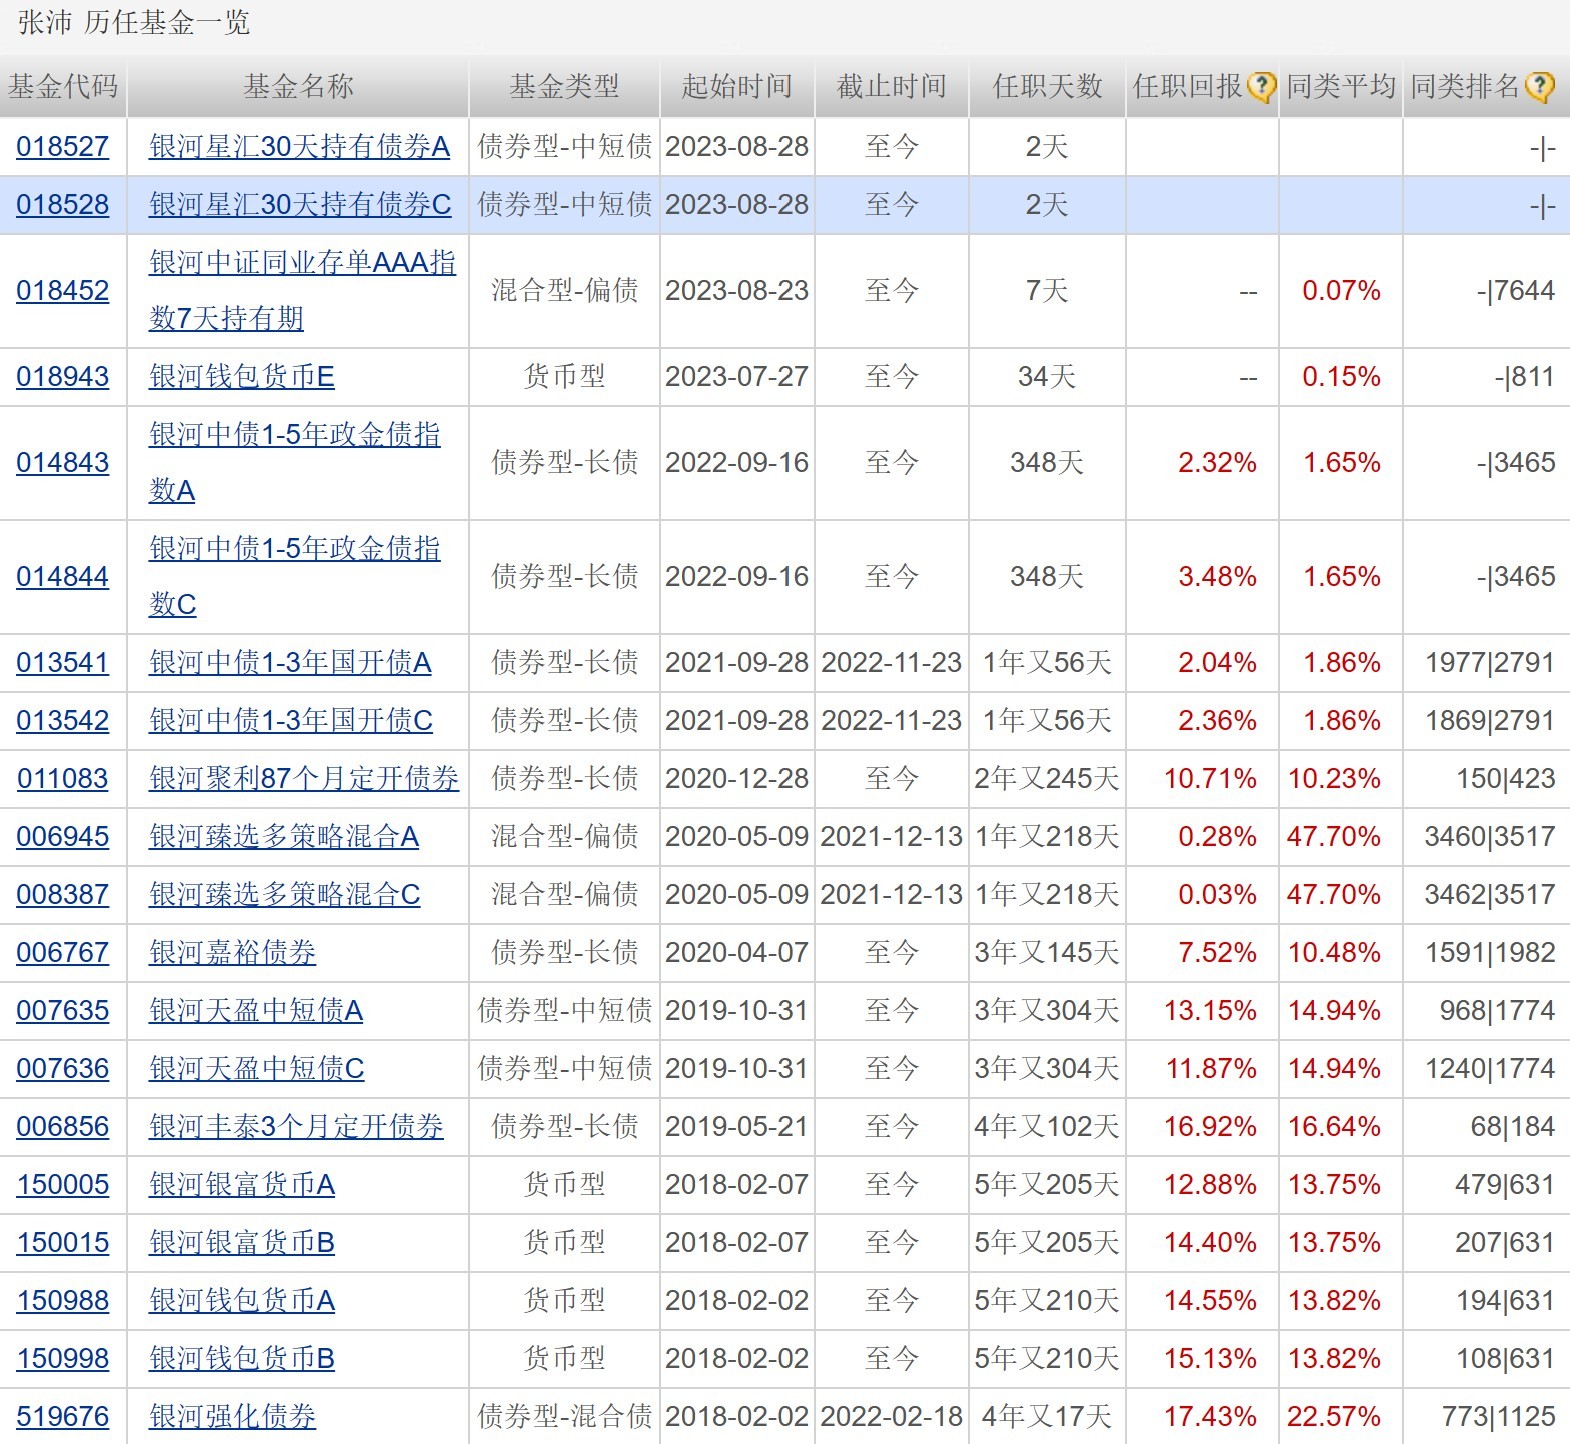Open 银河钱包货币E fund page
1570x1444 pixels.
click(x=241, y=377)
